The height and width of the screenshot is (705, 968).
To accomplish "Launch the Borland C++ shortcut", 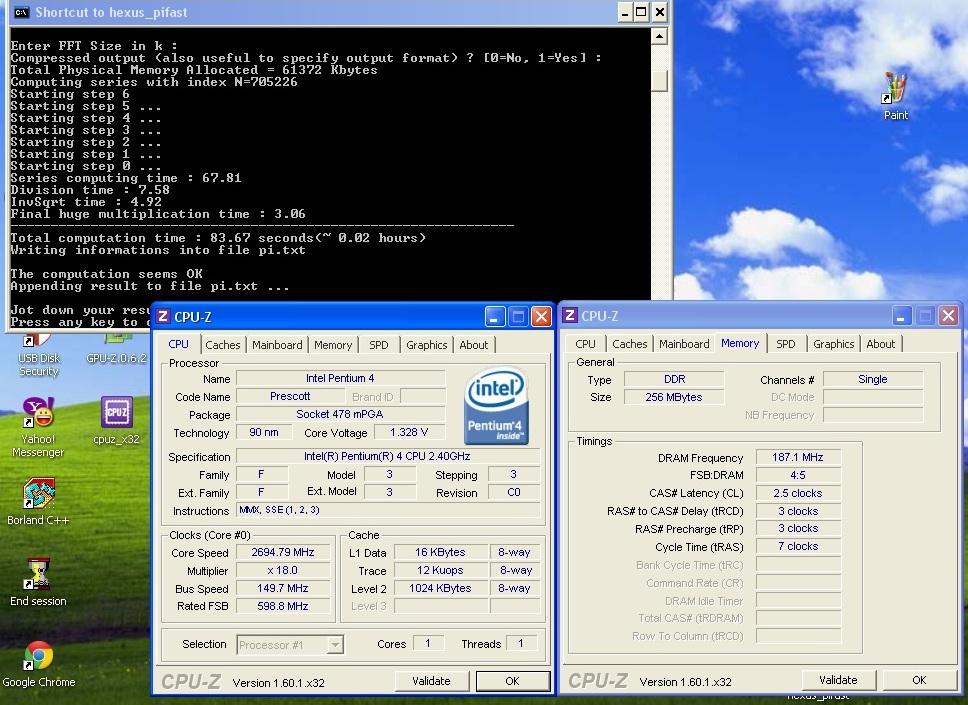I will click(x=38, y=501).
